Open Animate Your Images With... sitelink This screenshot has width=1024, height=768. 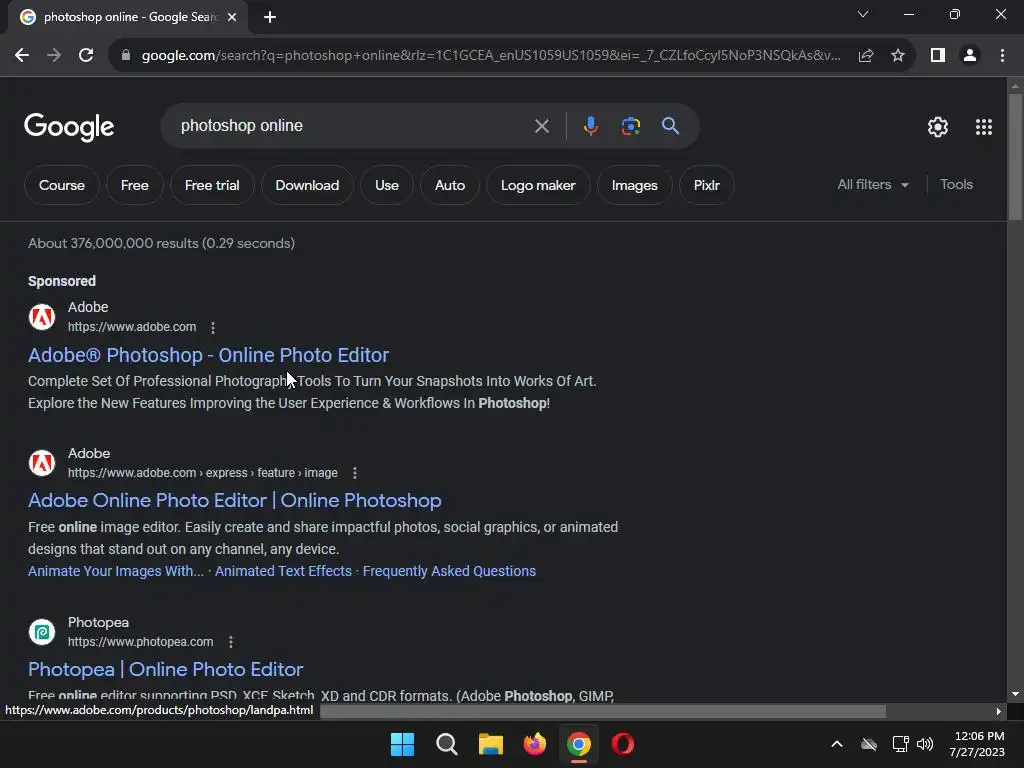116,571
